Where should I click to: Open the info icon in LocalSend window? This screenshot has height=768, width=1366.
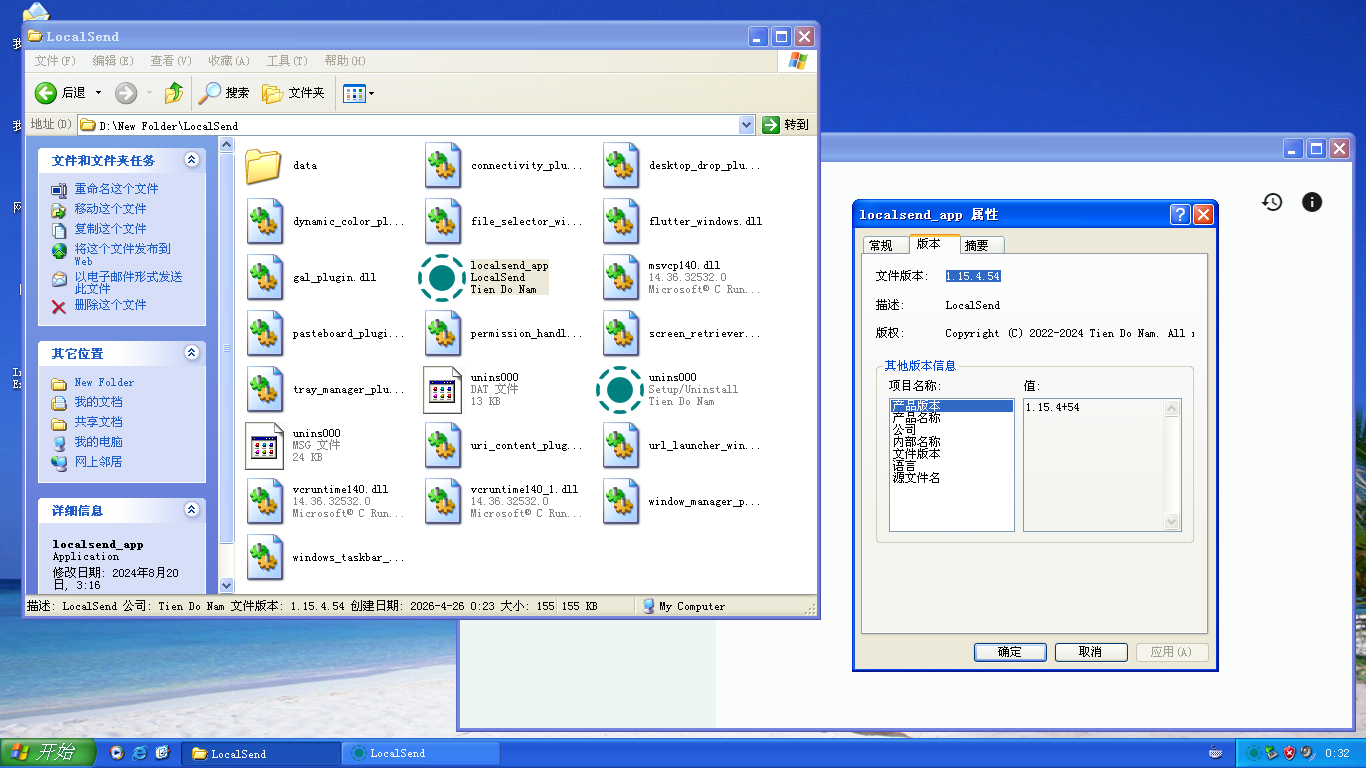(1312, 202)
